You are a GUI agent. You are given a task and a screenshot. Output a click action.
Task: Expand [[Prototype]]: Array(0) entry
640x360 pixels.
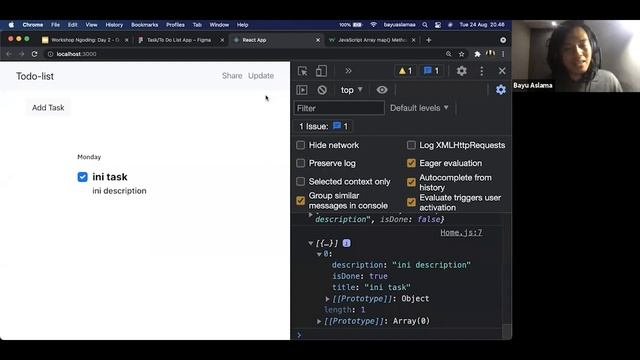[319, 322]
